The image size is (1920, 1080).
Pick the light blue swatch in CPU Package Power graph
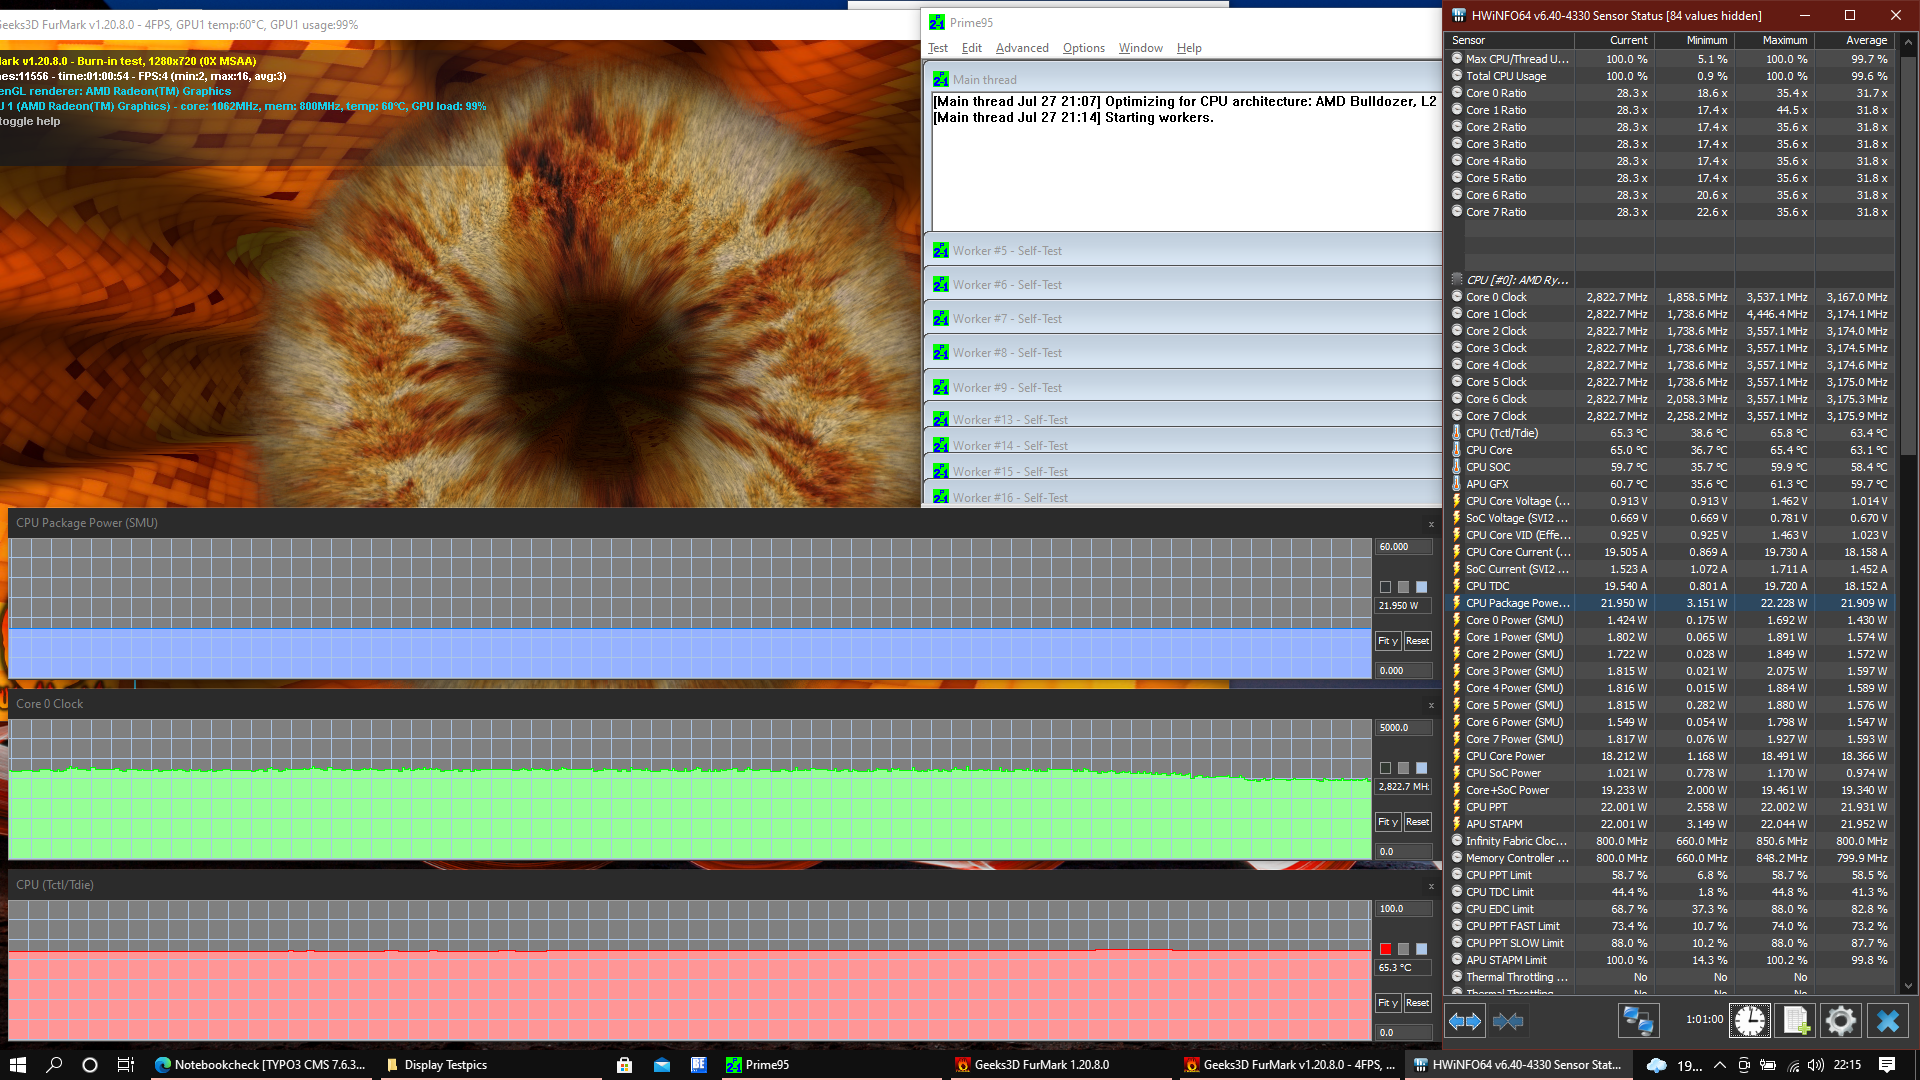coord(1421,587)
